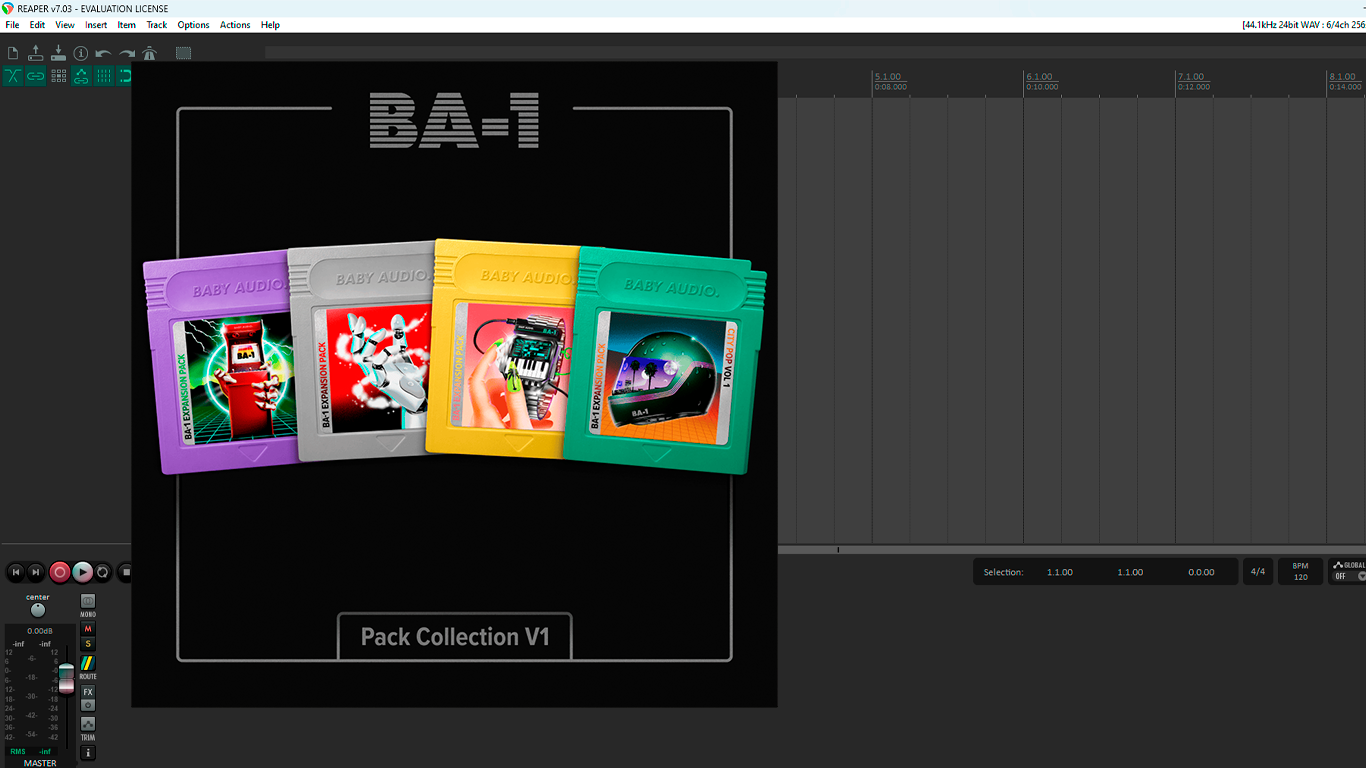Toggle the transport repeat loop button
1366x768 pixels.
(103, 572)
